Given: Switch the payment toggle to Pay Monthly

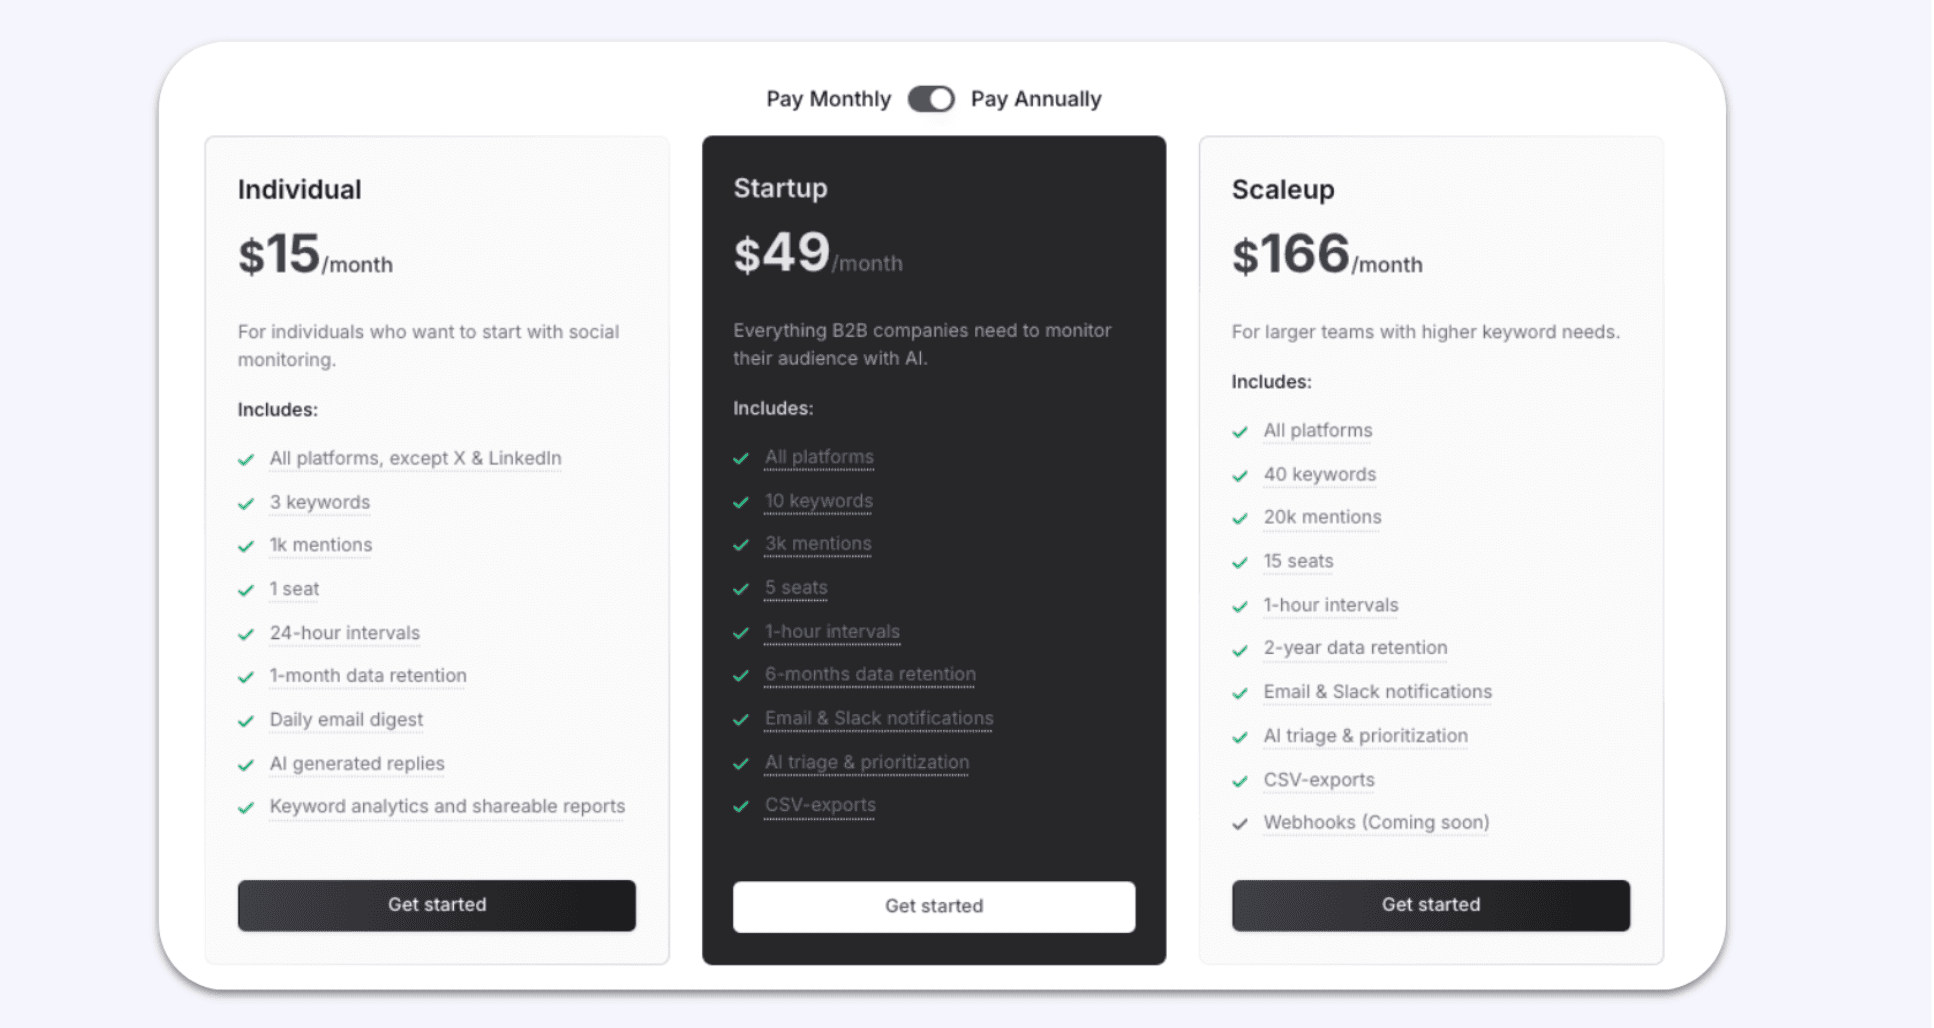Looking at the screenshot, I should point(931,99).
